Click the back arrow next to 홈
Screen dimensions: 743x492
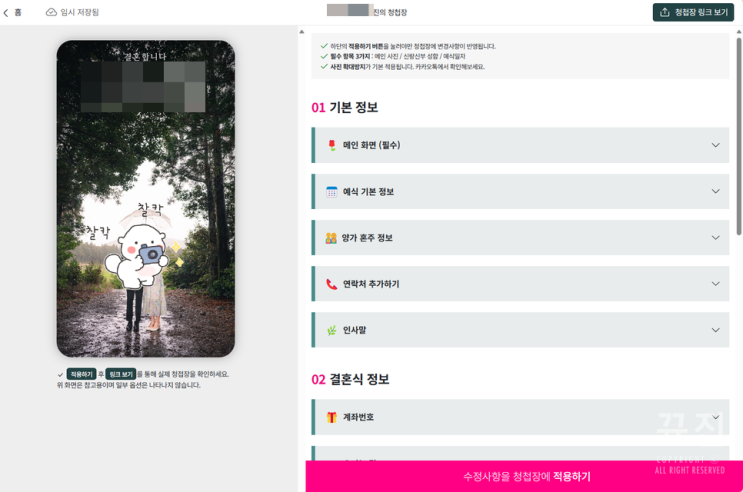6,13
